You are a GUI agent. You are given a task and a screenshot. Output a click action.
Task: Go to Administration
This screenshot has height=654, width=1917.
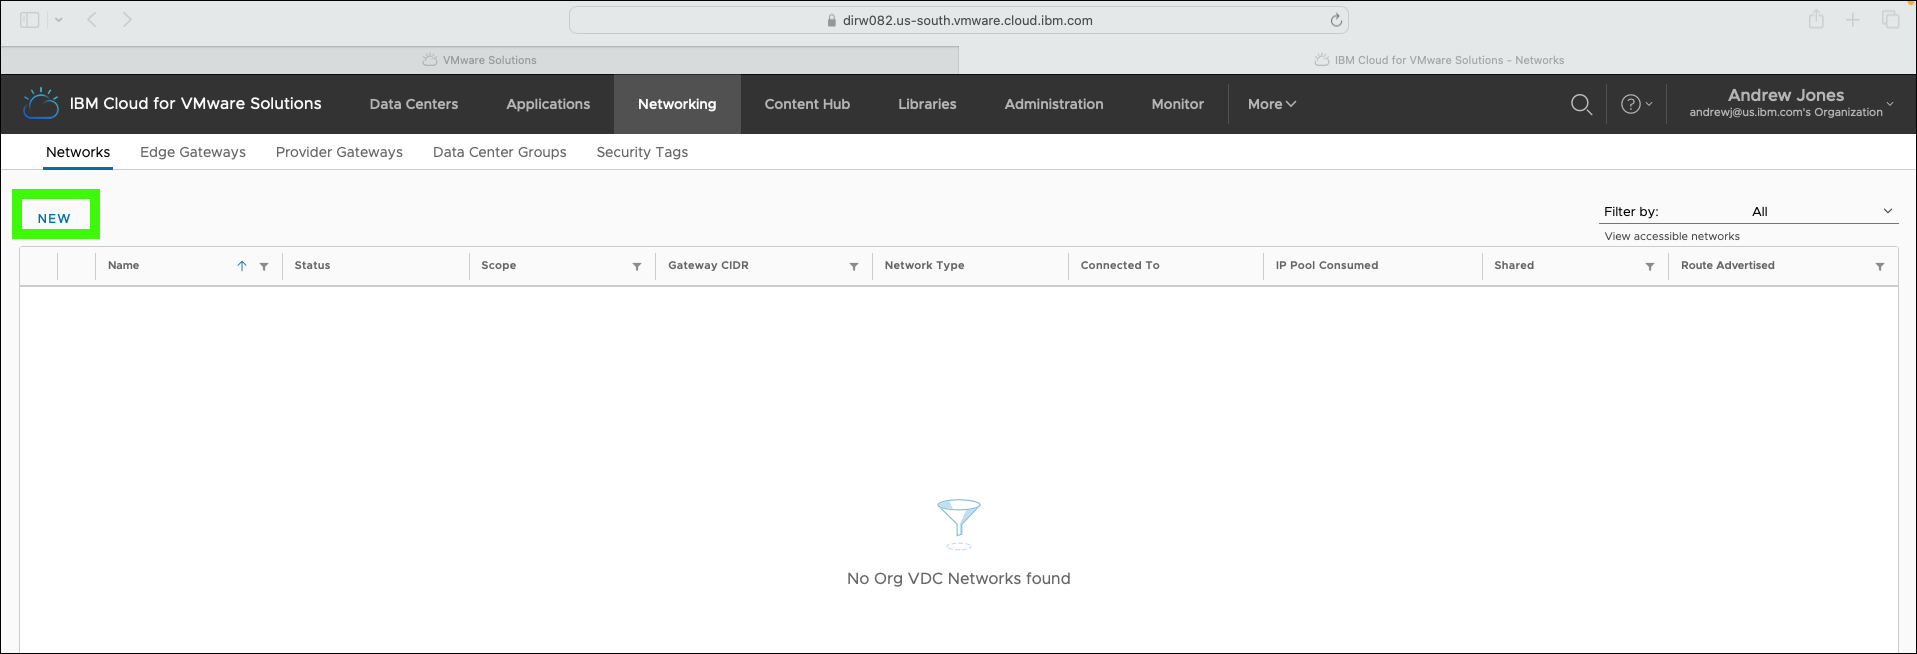click(1054, 104)
